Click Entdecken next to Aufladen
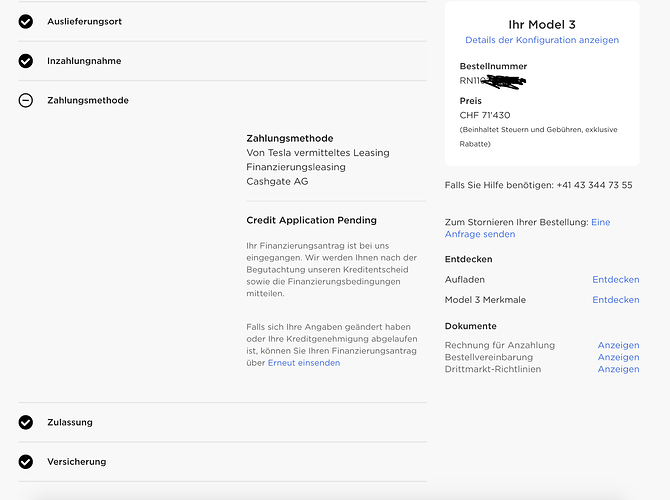This screenshot has width=670, height=500. pyautogui.click(x=616, y=279)
